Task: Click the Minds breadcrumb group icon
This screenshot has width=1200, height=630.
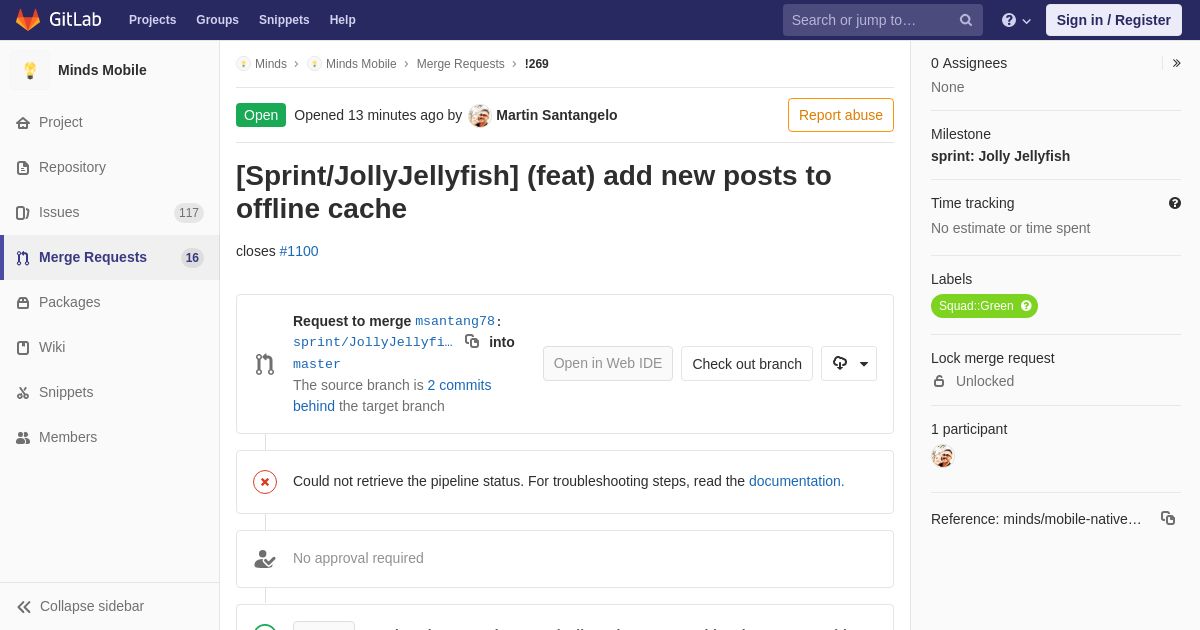Action: (x=243, y=64)
